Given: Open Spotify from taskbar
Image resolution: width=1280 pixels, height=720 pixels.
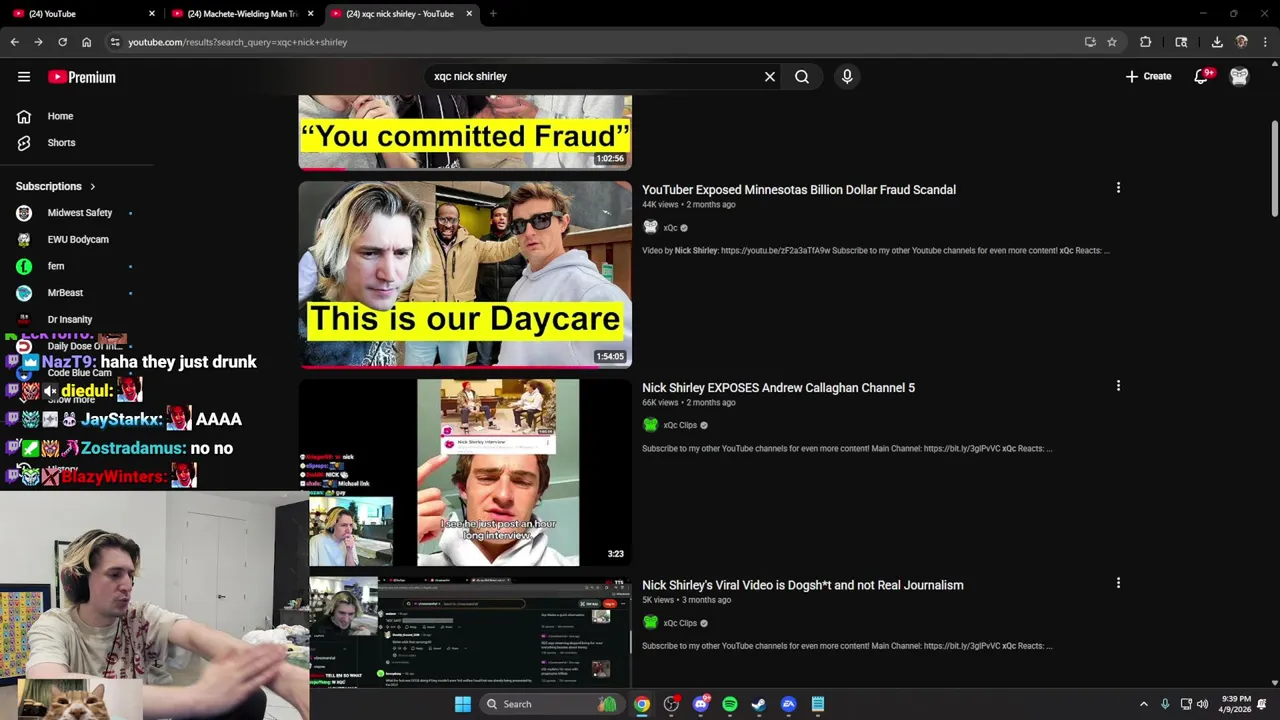Looking at the screenshot, I should tap(730, 704).
